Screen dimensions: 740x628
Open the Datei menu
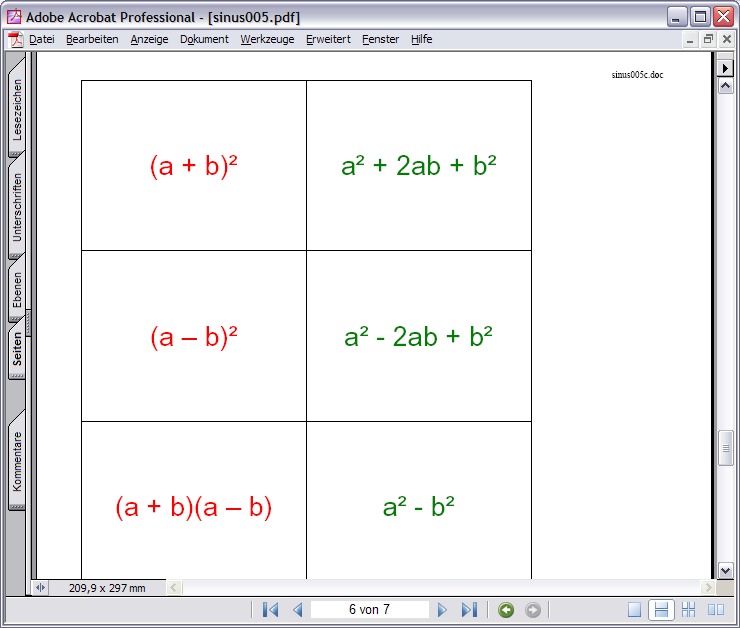pyautogui.click(x=42, y=39)
